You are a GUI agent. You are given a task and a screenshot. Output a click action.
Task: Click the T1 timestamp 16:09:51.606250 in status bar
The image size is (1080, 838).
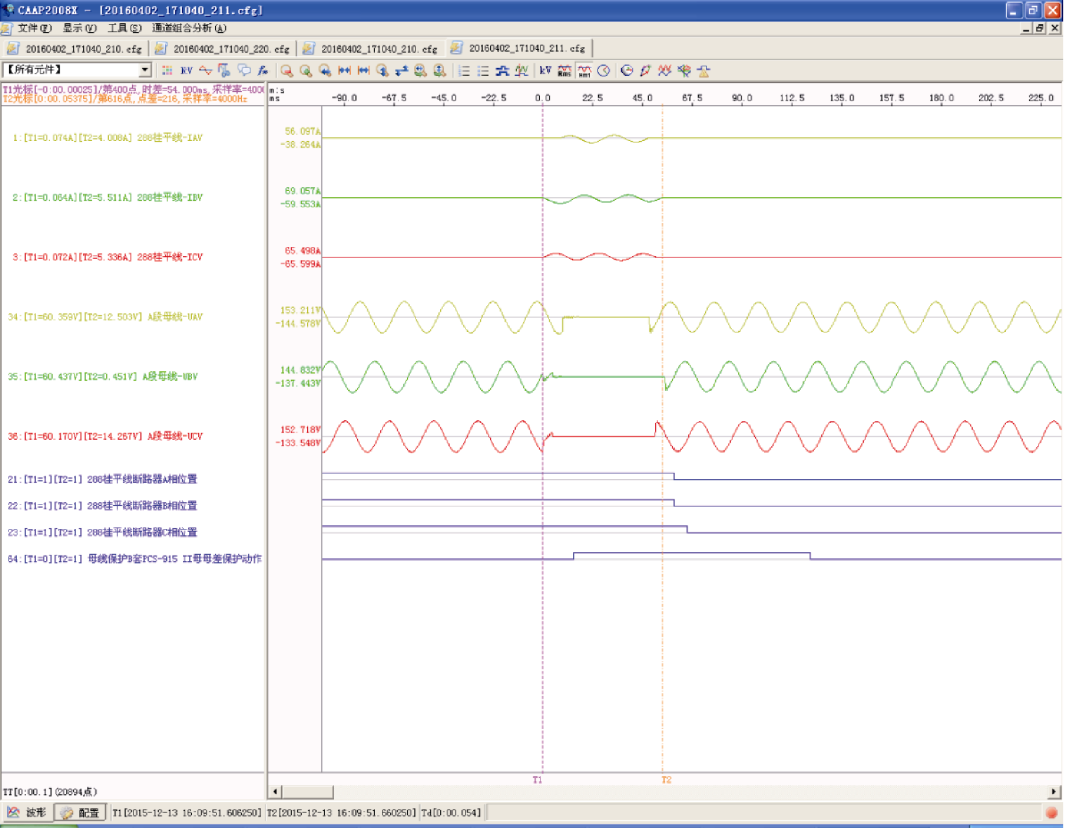pos(187,813)
